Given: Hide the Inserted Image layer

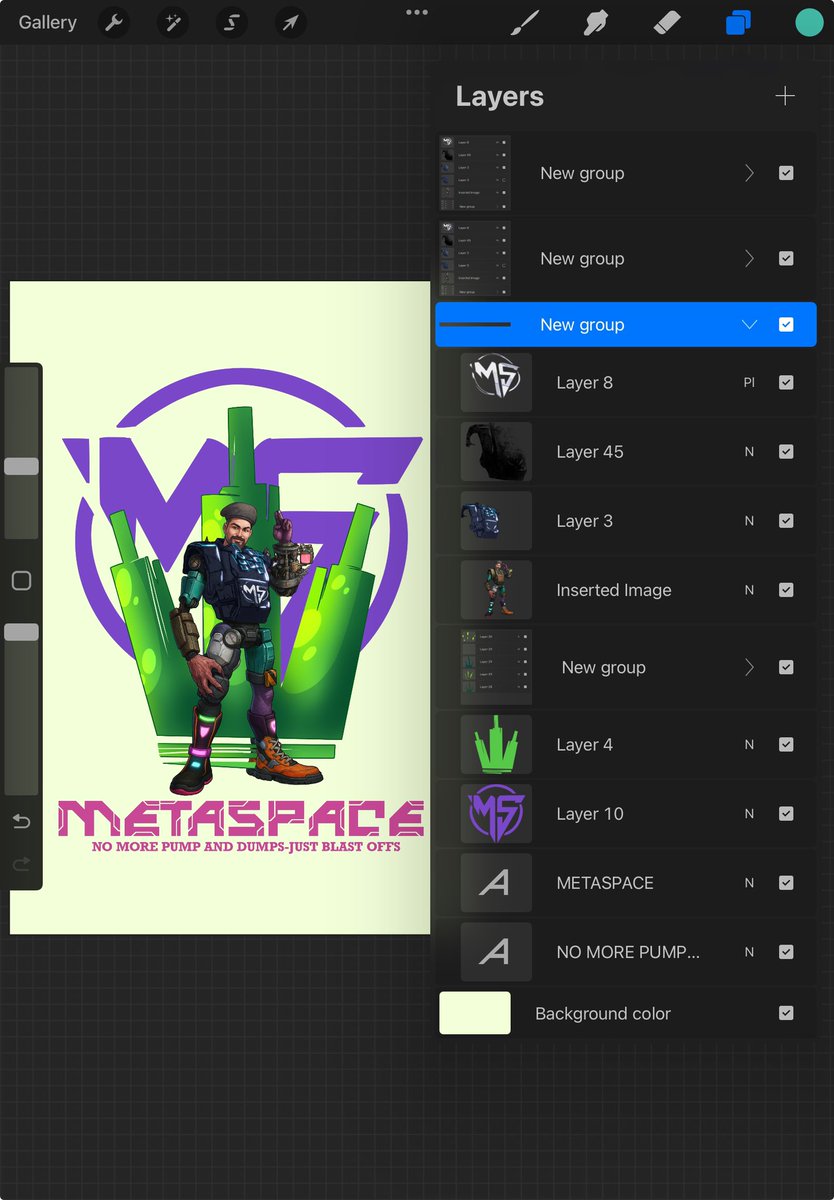Looking at the screenshot, I should (x=786, y=590).
